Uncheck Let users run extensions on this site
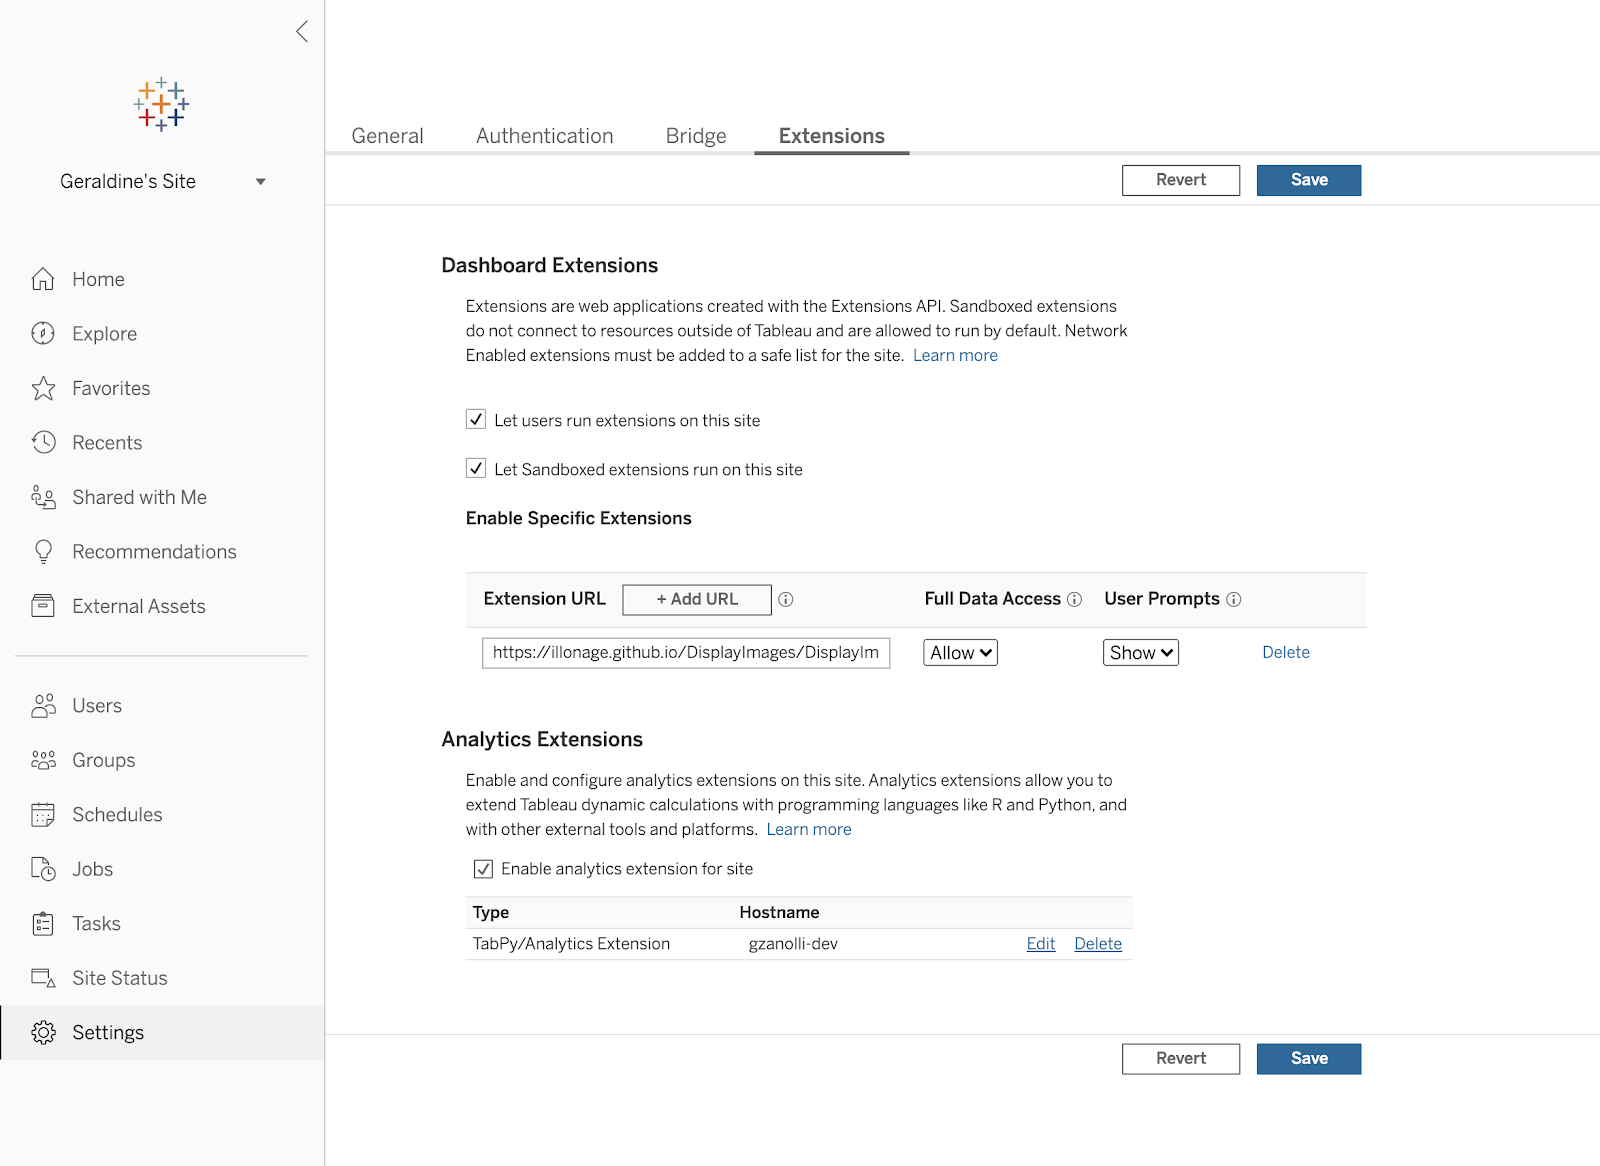 coord(476,420)
